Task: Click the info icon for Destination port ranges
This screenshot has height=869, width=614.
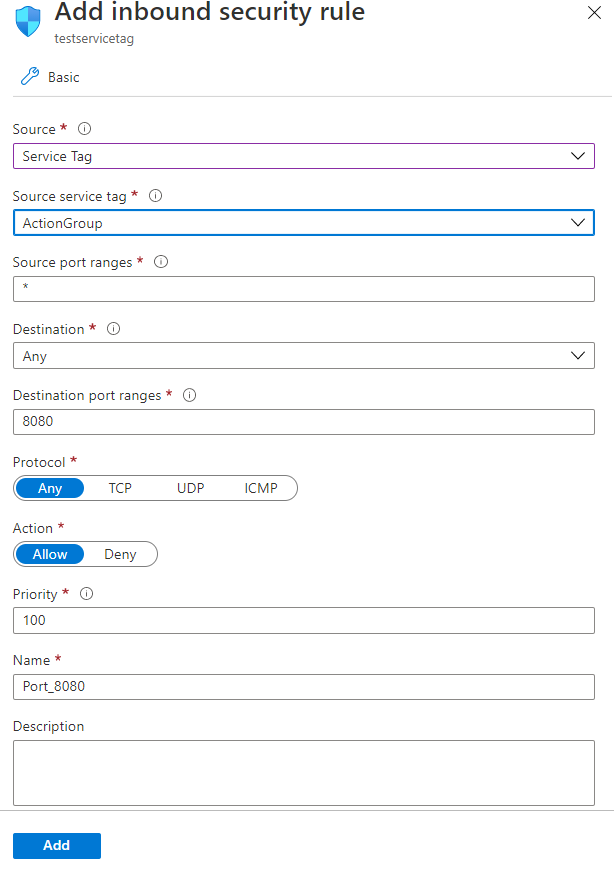Action: tap(189, 395)
